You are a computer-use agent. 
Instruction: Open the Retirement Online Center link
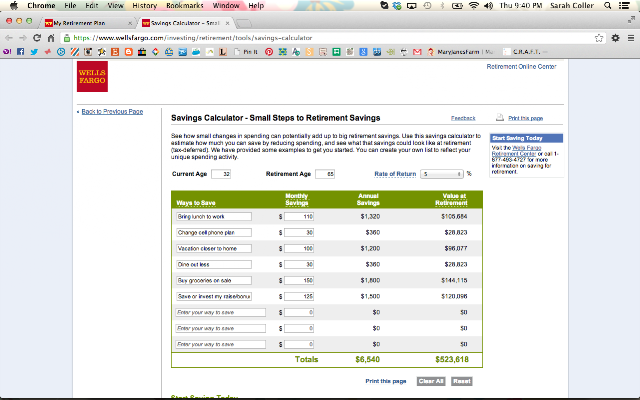(521, 67)
